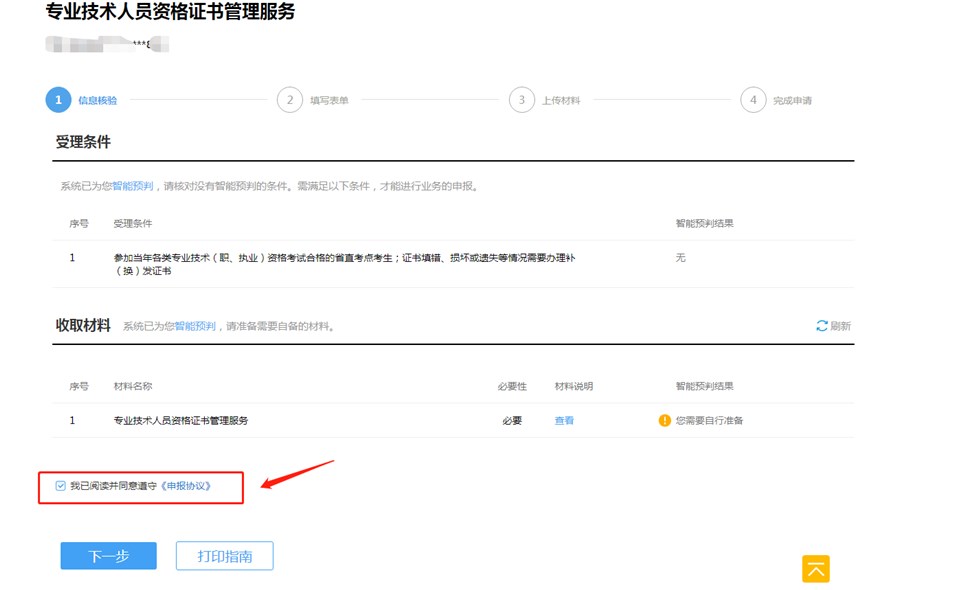Click step circle 2 填写表单

tap(291, 99)
